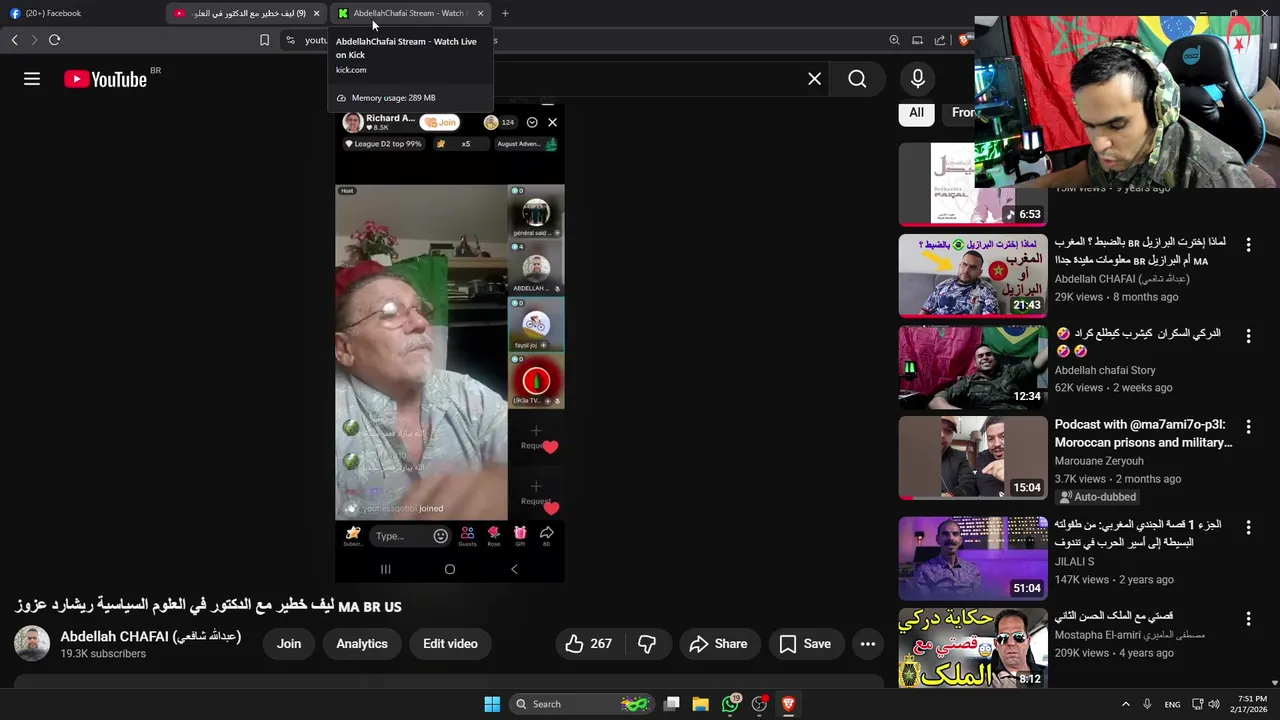Open the 15:04 podcast video thumbnail
1280x720 pixels.
973,458
